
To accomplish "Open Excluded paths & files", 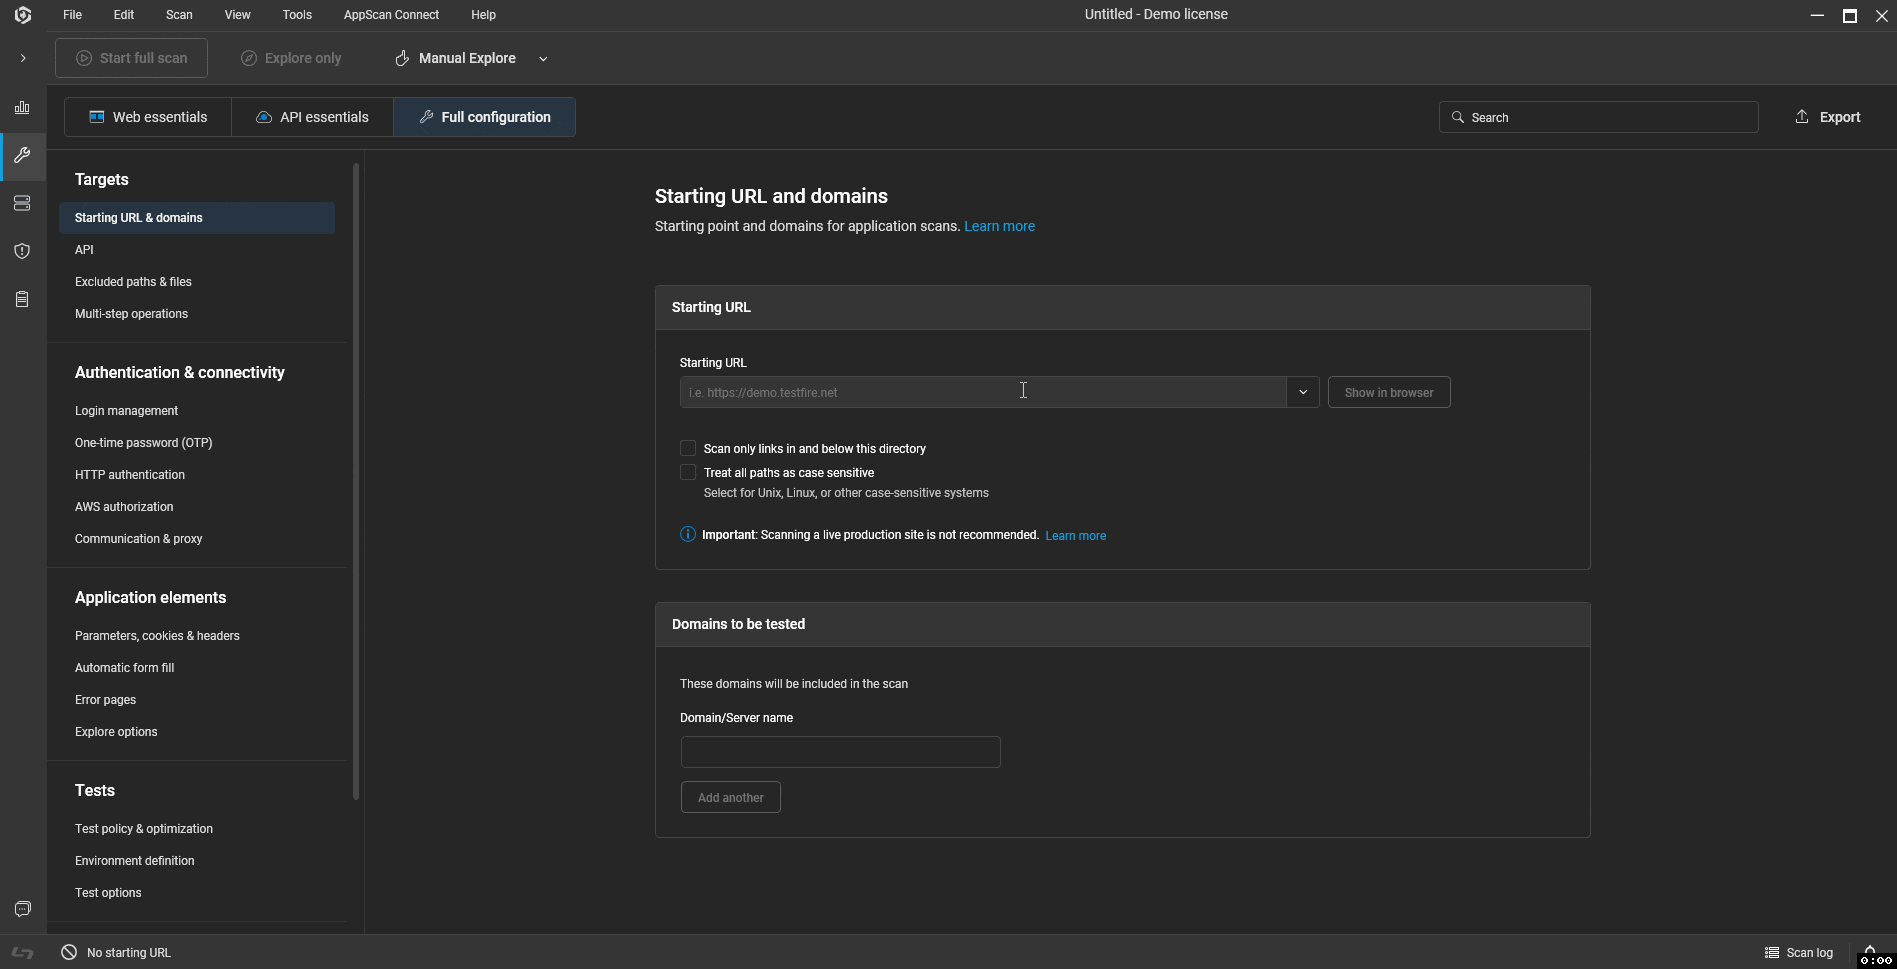I will 133,282.
